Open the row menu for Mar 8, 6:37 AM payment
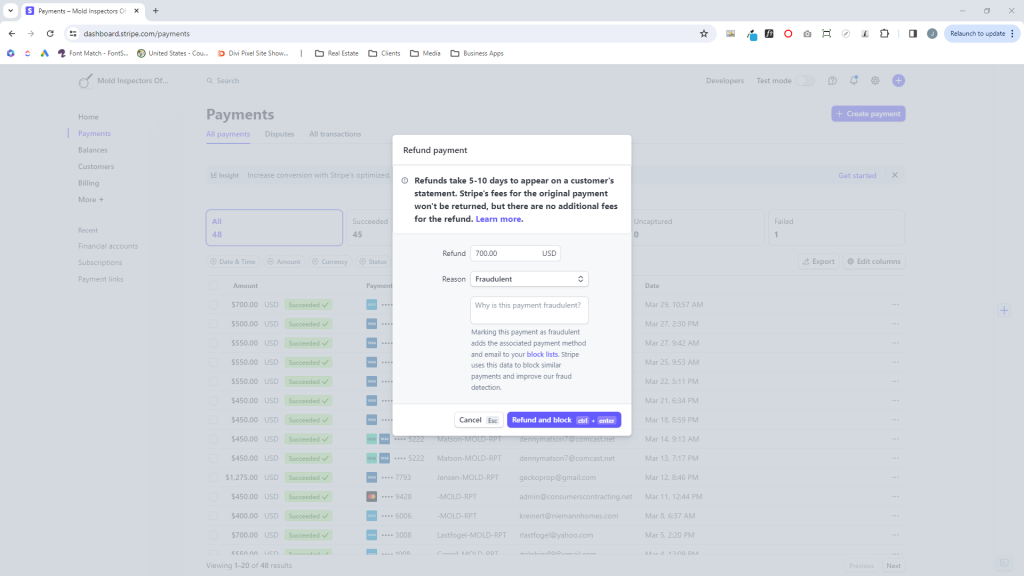Screen dimensions: 1024x576 tap(895, 516)
